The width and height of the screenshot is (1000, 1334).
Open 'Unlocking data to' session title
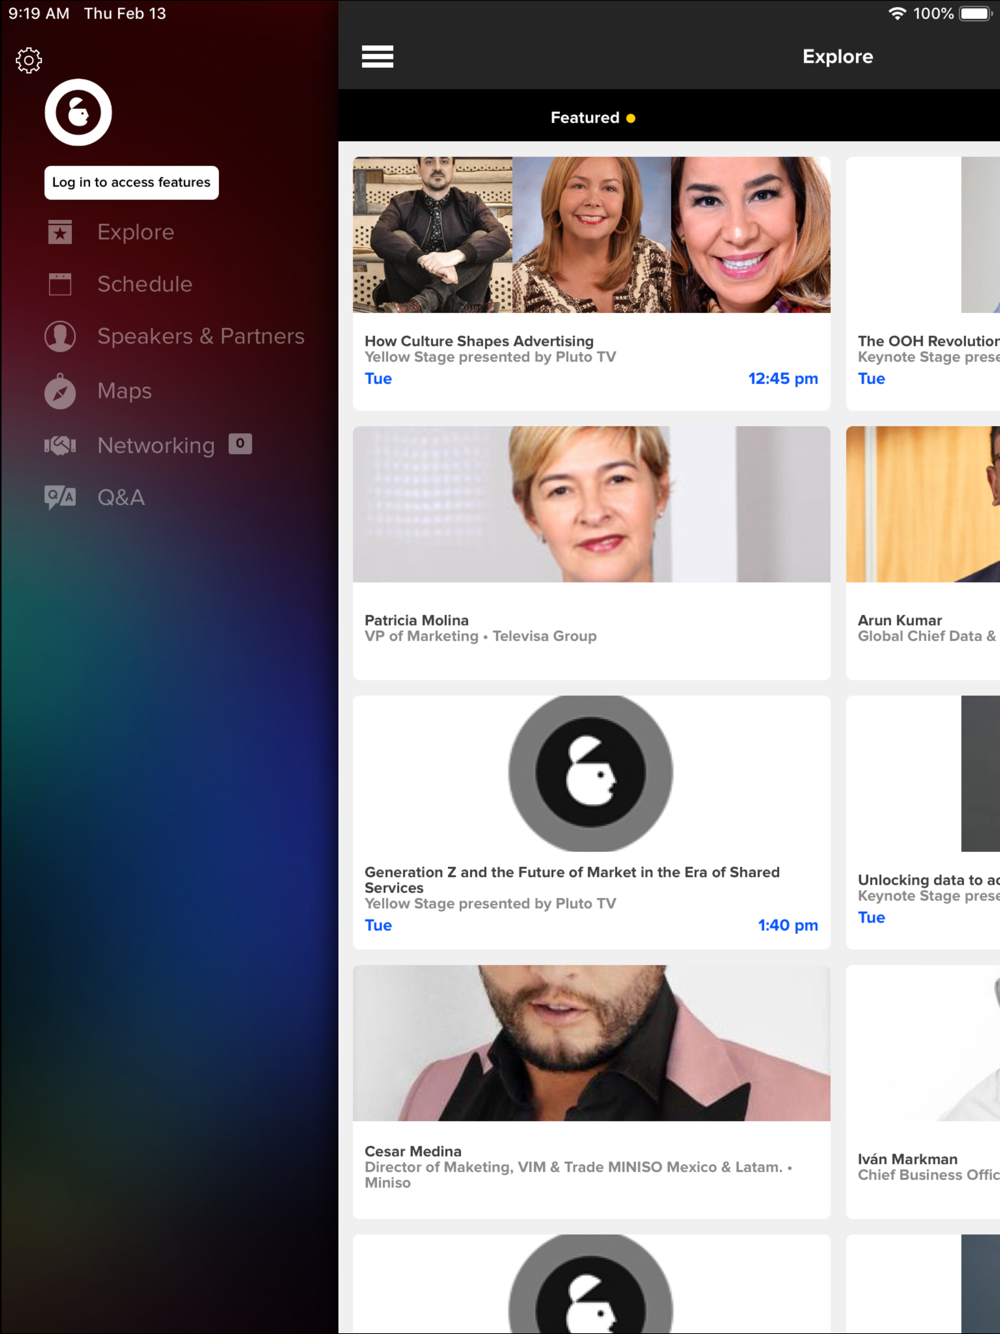click(x=928, y=880)
